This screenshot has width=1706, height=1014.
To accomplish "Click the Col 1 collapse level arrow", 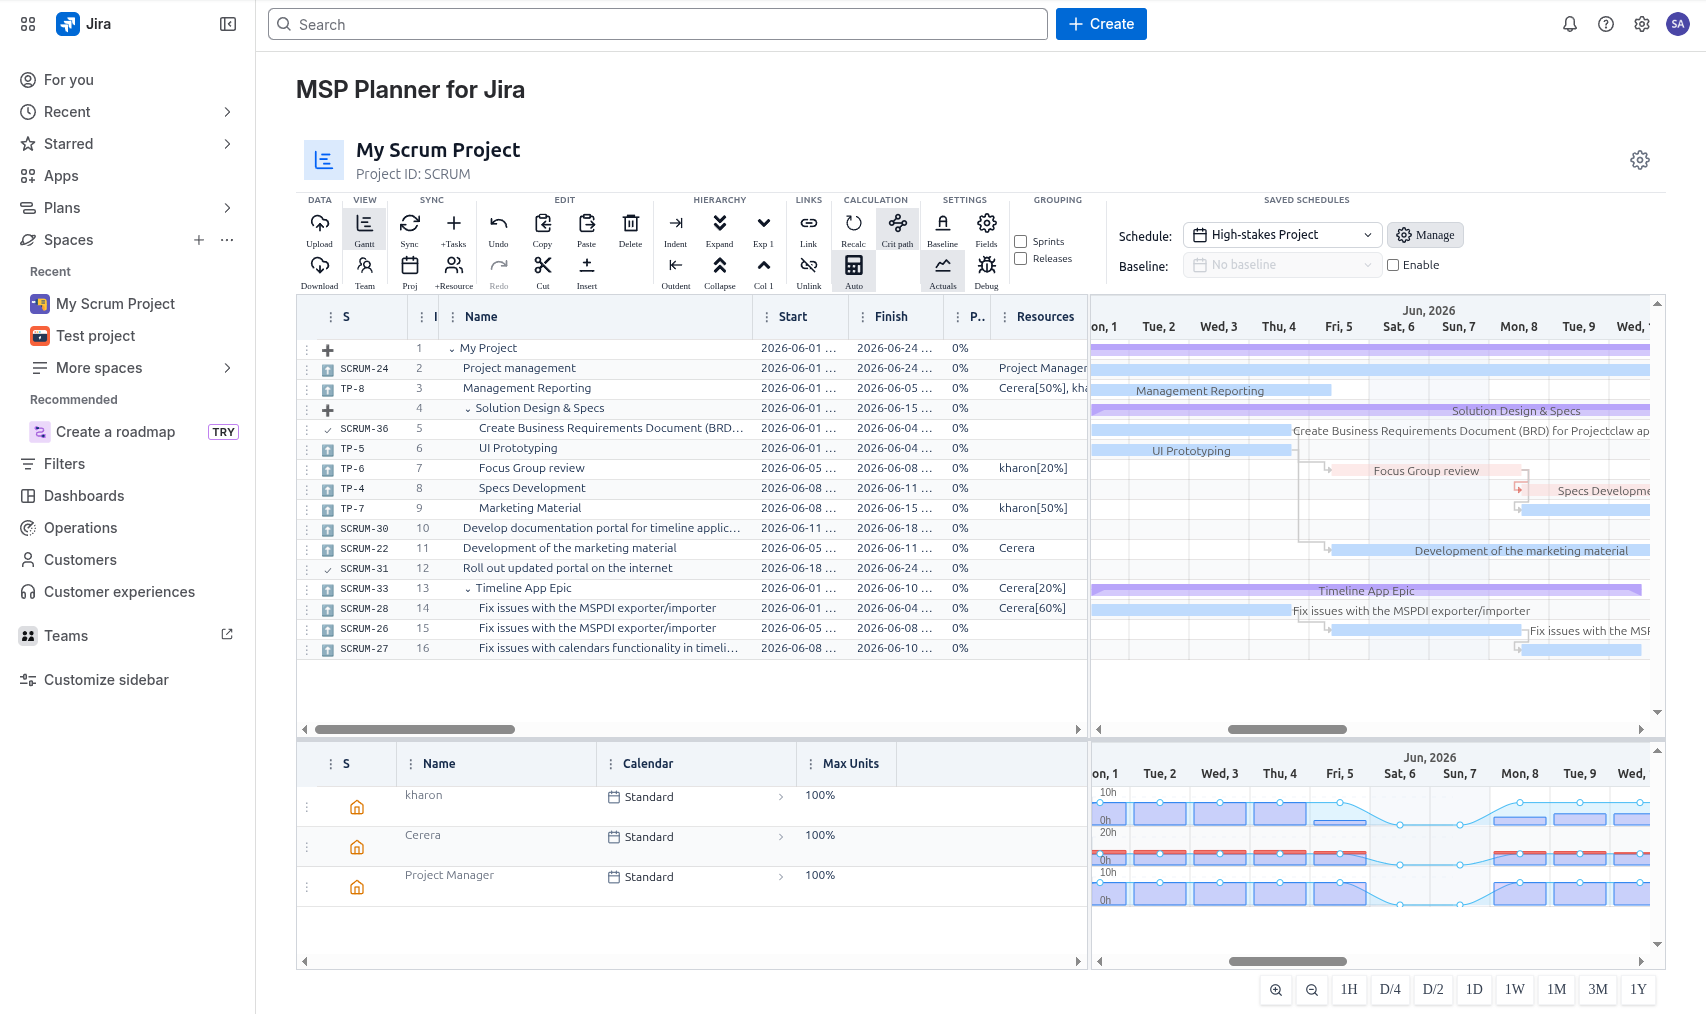I will (x=764, y=271).
